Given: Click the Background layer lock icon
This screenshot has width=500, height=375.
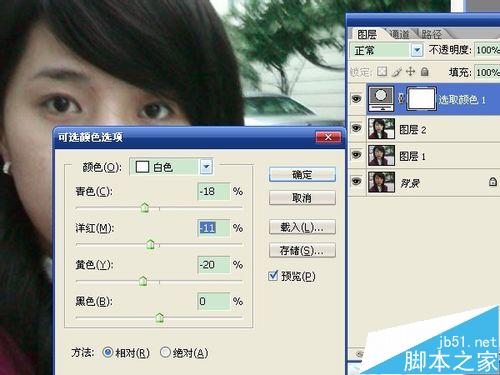Looking at the screenshot, I should [493, 182].
